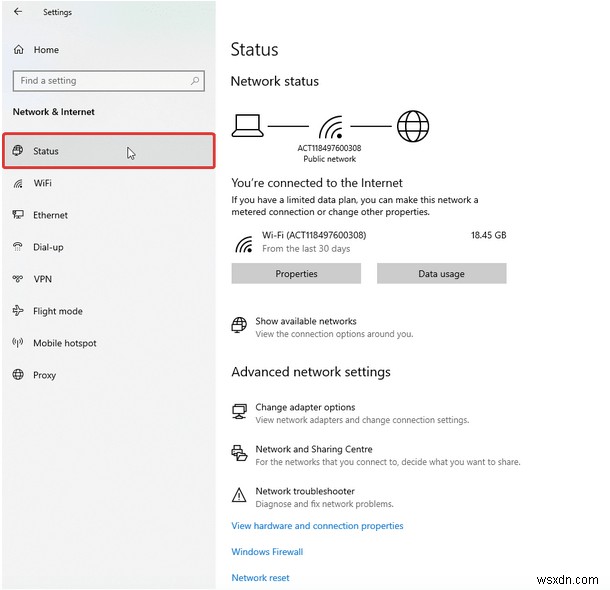
Task: Click the internet globe icon in diagram
Action: tap(413, 126)
